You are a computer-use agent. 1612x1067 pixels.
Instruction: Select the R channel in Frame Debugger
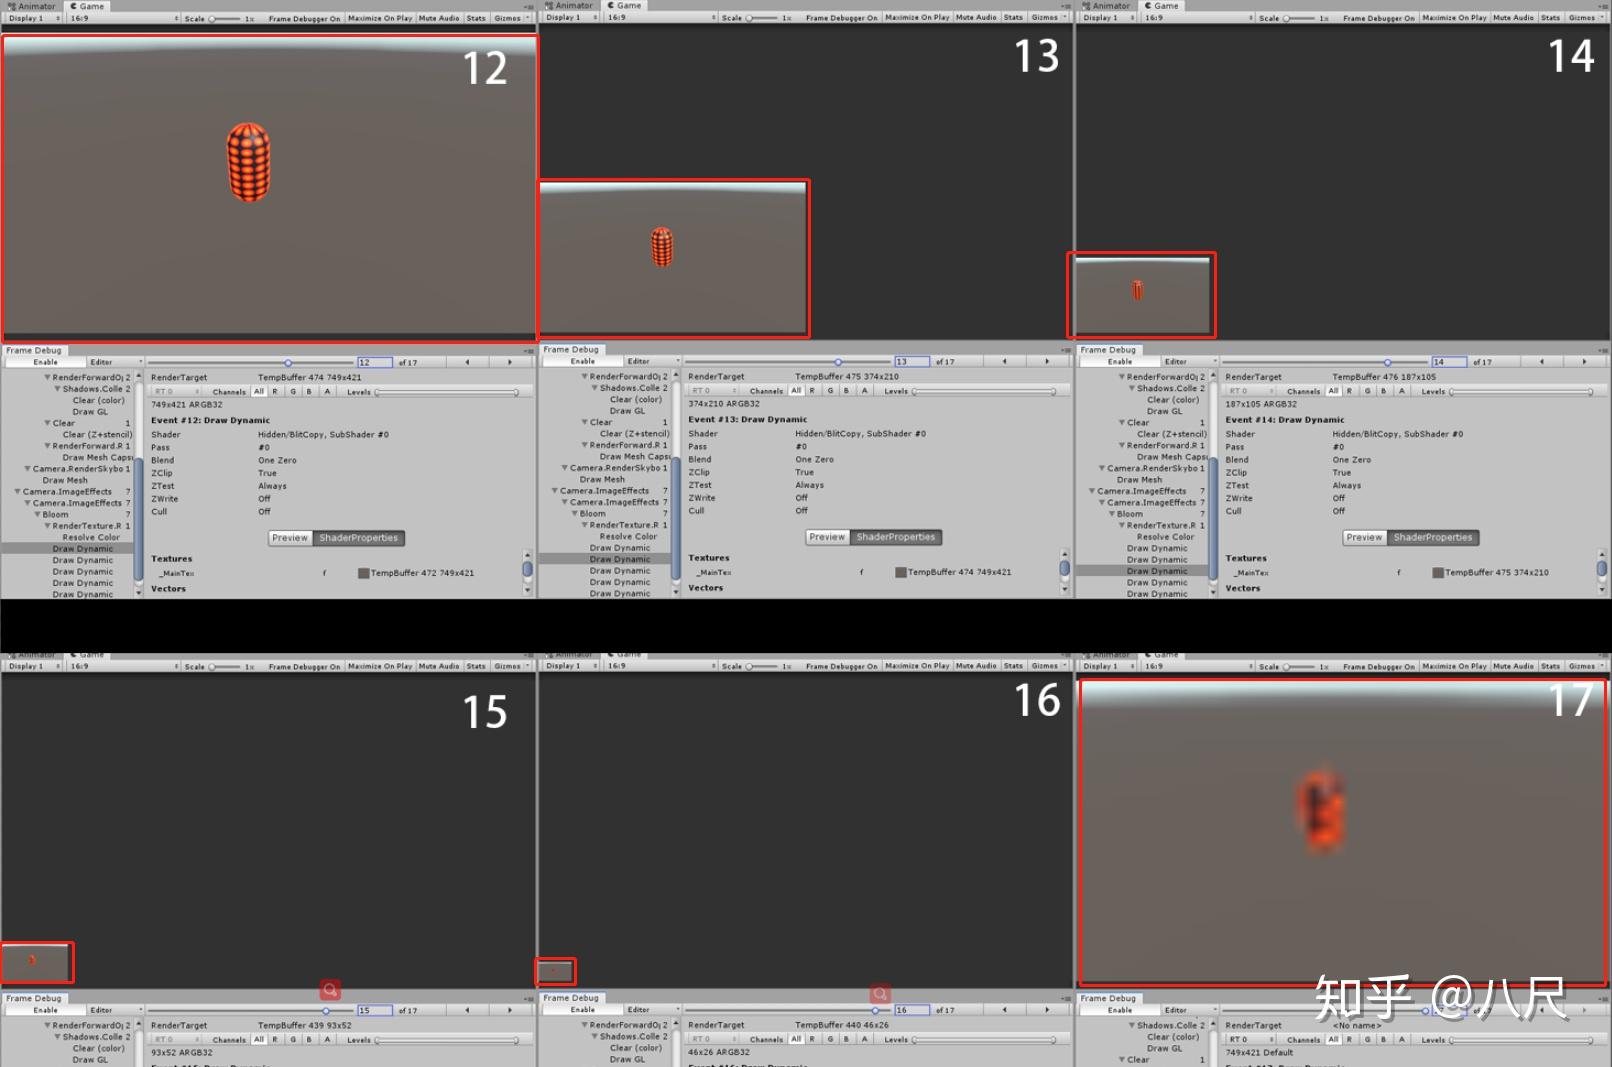pos(276,391)
